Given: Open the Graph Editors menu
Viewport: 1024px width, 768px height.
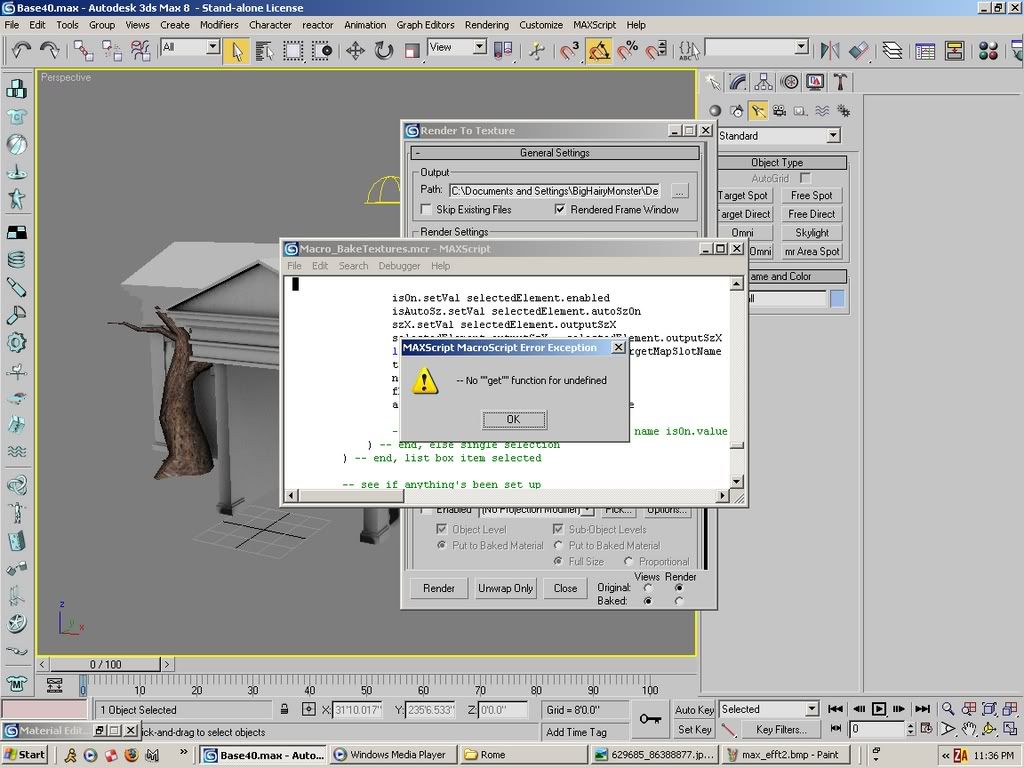Looking at the screenshot, I should pyautogui.click(x=425, y=25).
